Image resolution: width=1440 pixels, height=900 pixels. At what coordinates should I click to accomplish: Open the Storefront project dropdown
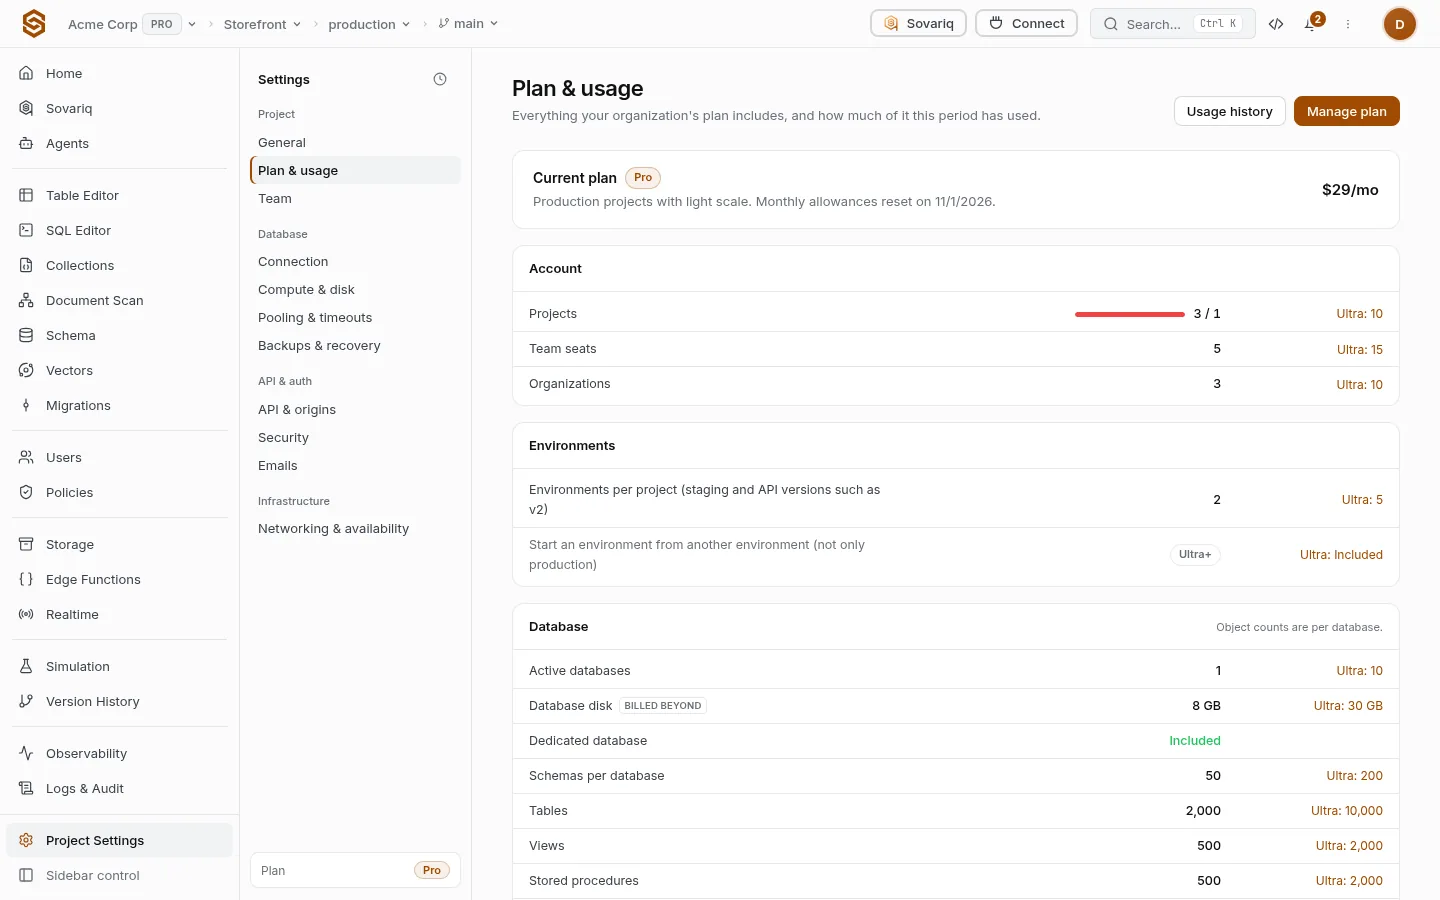coord(262,24)
